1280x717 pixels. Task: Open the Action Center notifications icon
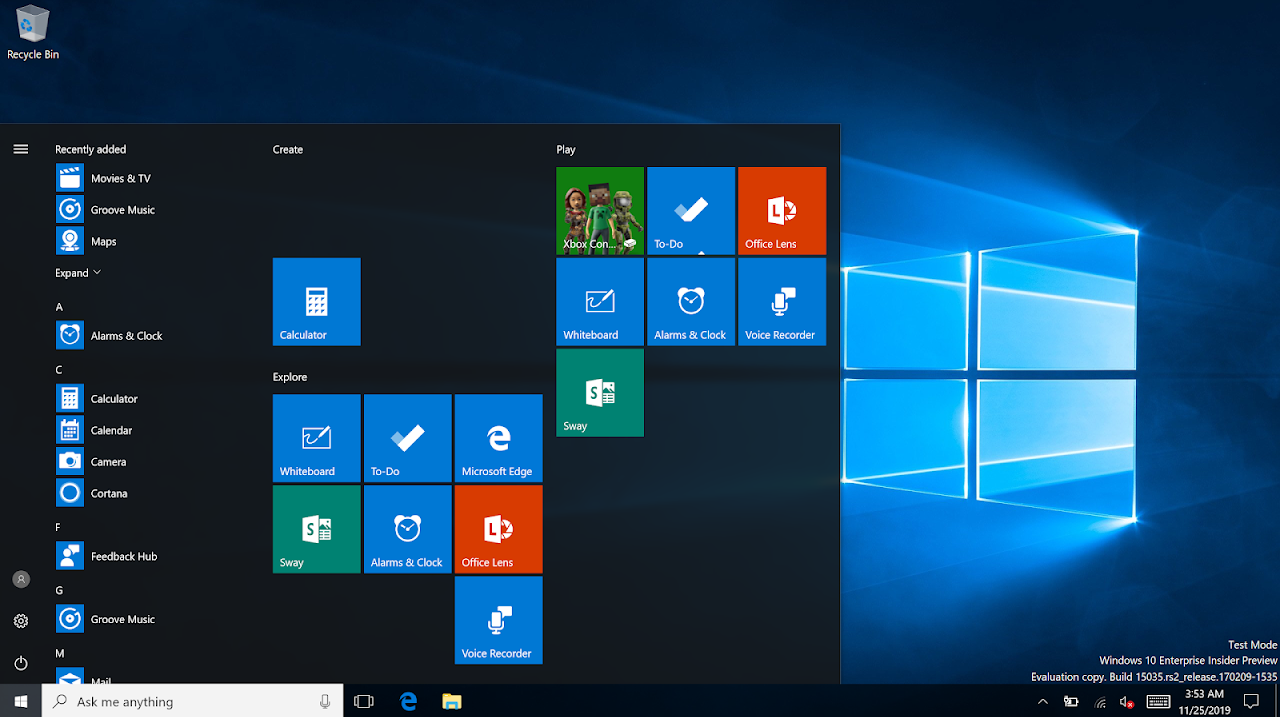click(1251, 701)
